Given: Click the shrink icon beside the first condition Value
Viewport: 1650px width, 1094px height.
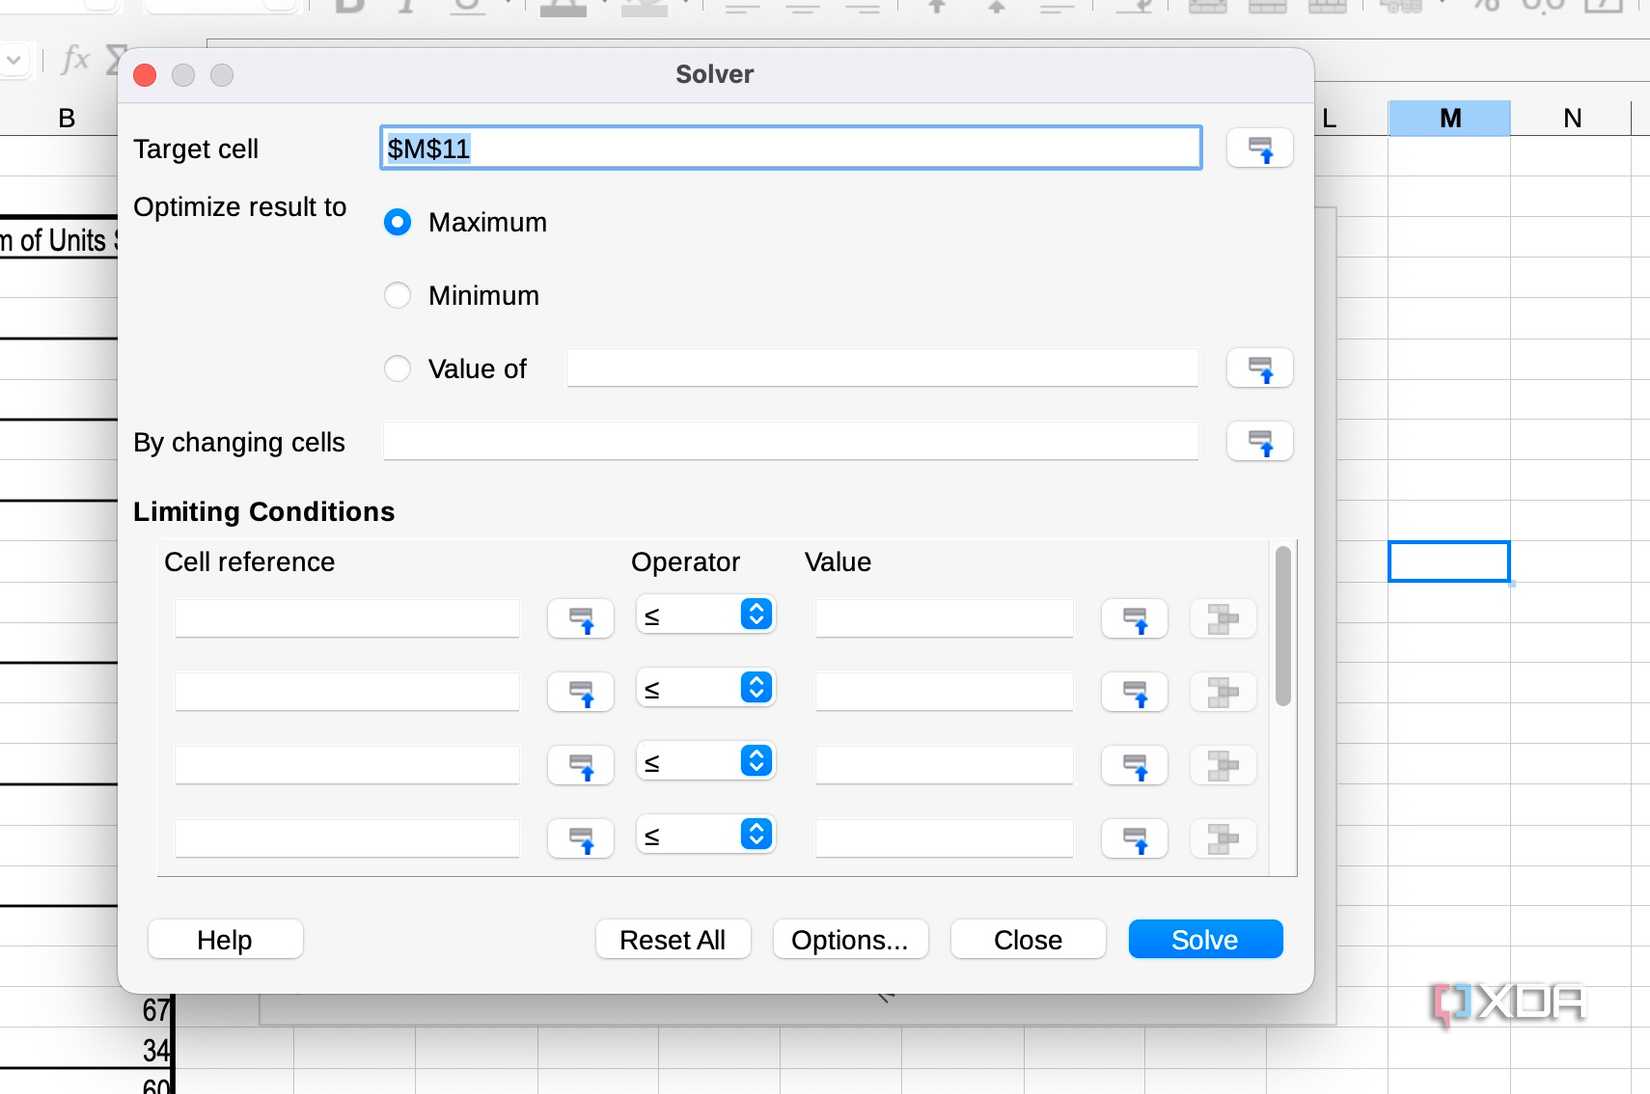Looking at the screenshot, I should (1134, 618).
